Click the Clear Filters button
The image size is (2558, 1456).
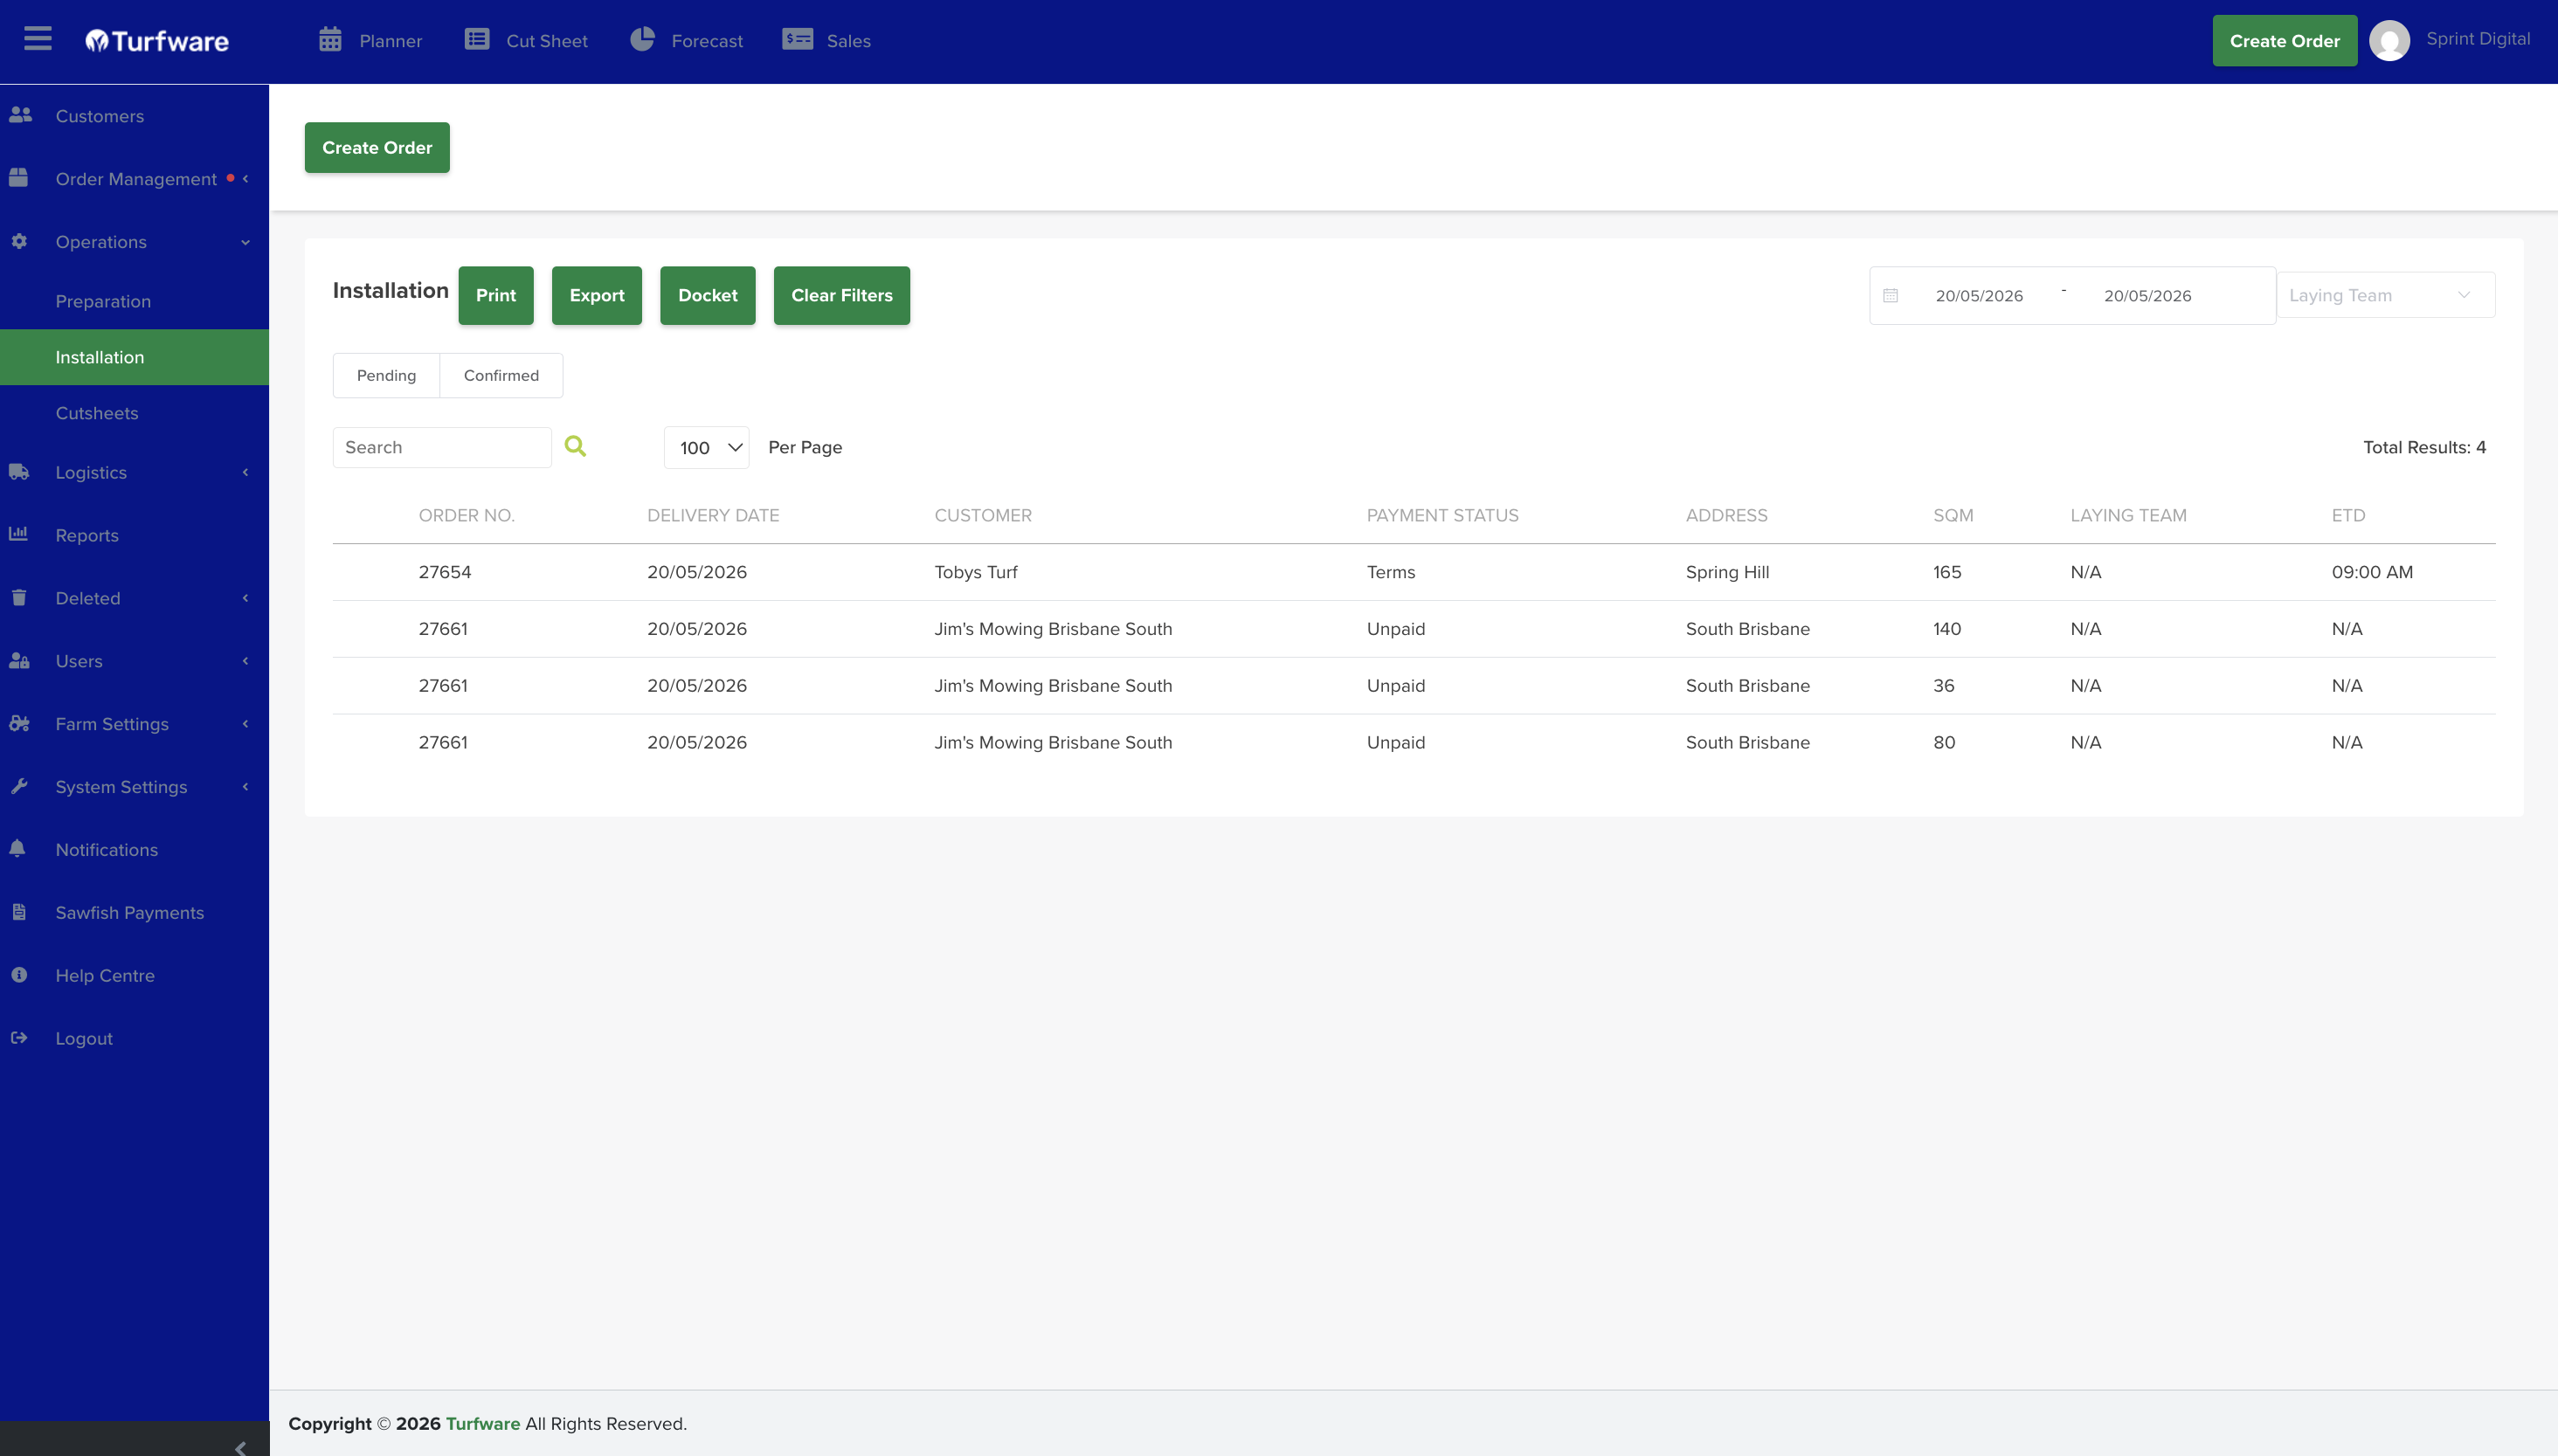coord(842,295)
